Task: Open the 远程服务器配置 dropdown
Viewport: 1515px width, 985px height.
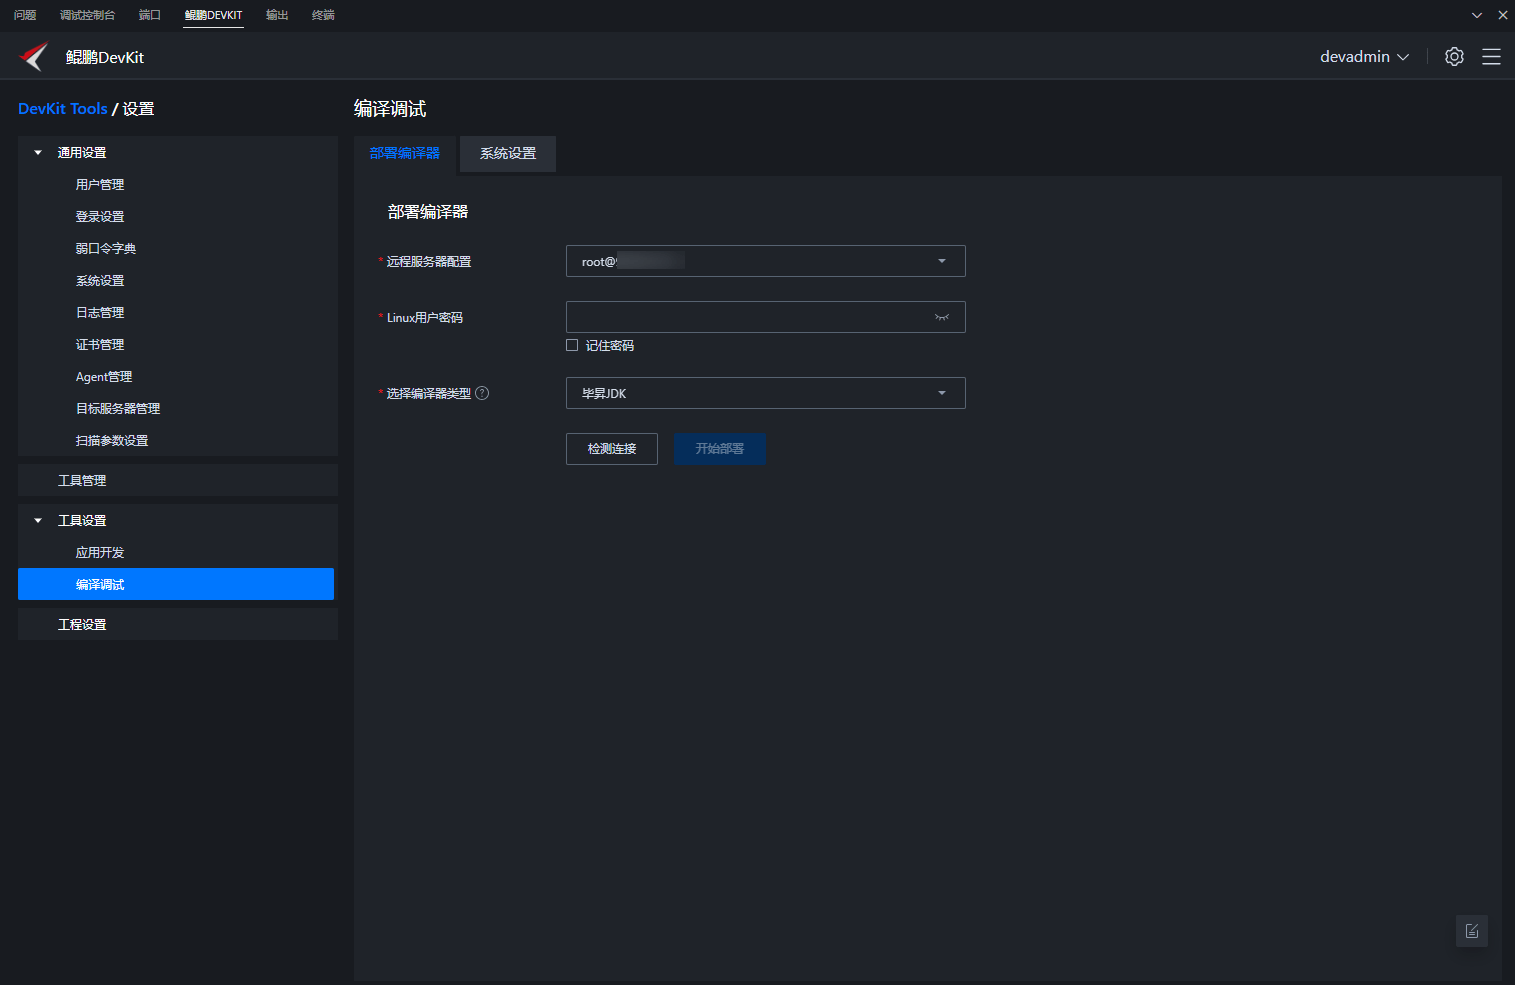Action: (x=766, y=261)
